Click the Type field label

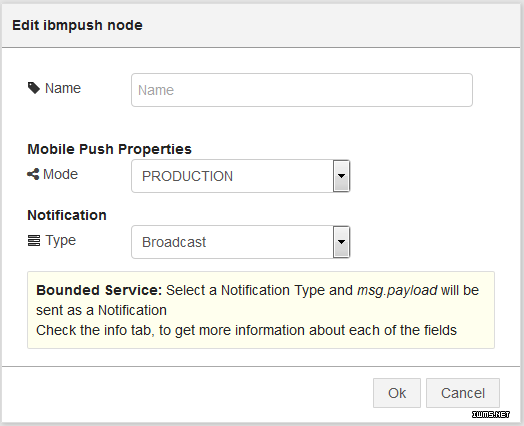(x=60, y=241)
